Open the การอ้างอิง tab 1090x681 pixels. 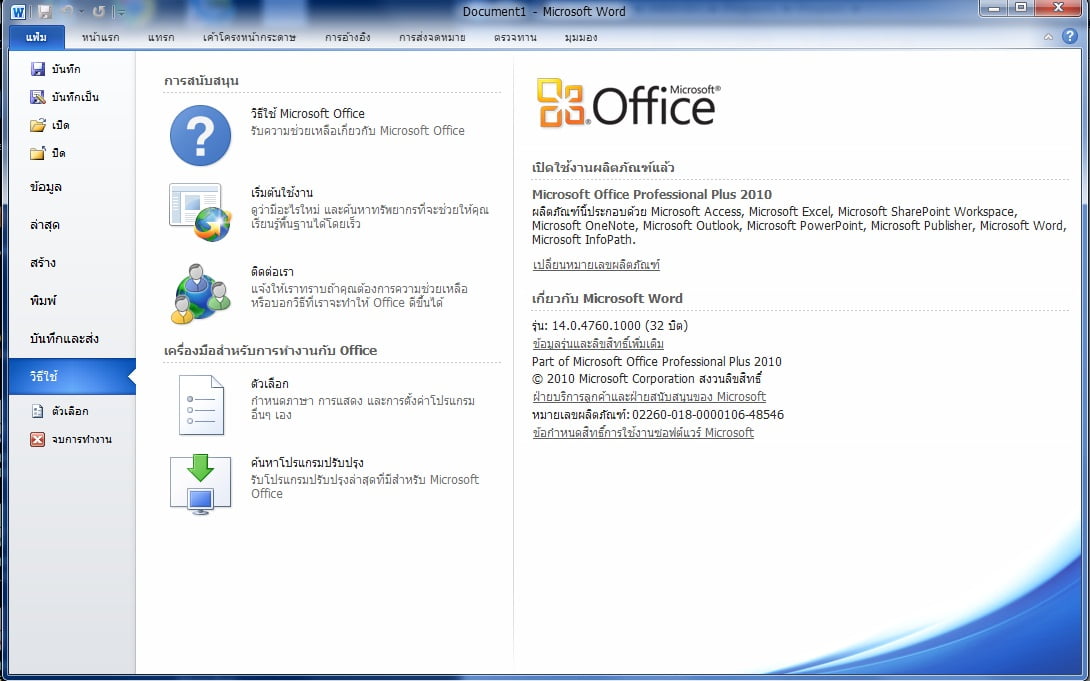[x=348, y=38]
